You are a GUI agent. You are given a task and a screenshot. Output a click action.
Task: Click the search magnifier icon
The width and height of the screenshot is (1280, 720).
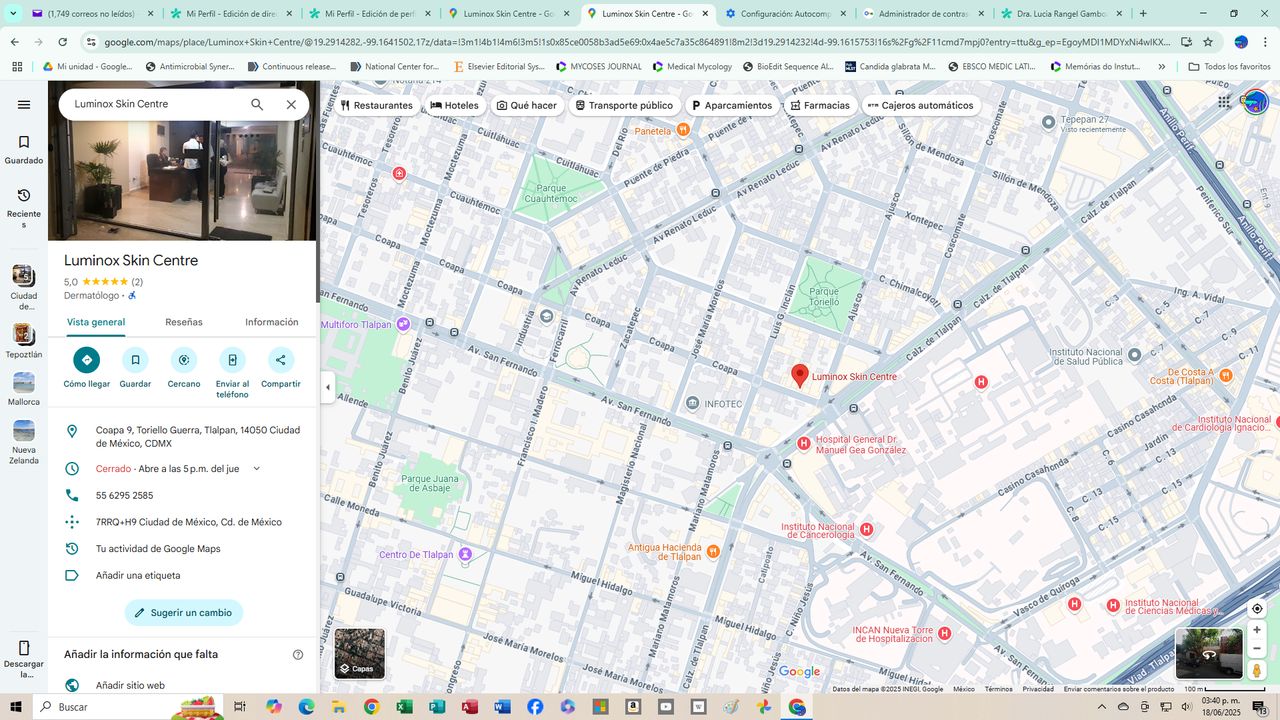click(257, 104)
